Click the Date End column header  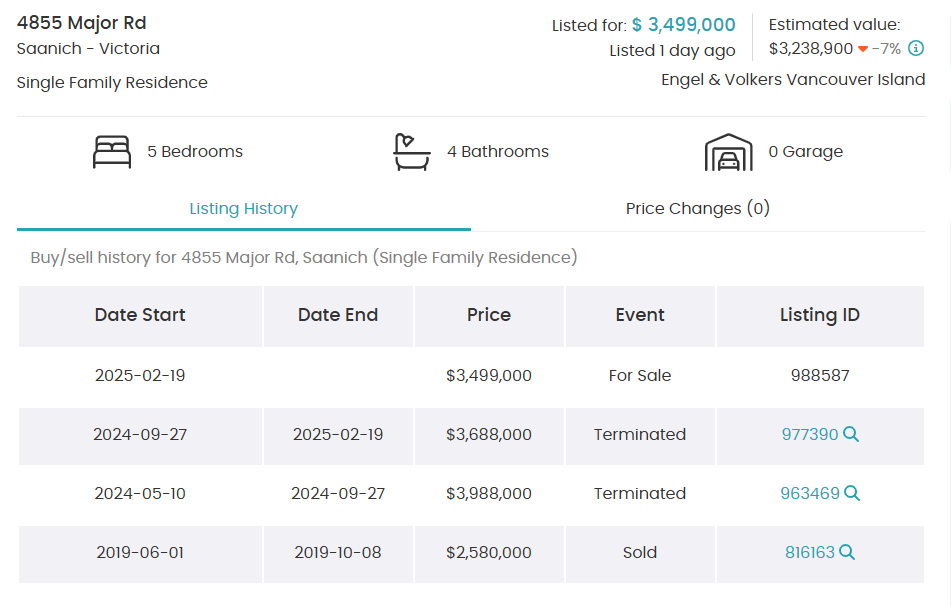[x=338, y=315]
